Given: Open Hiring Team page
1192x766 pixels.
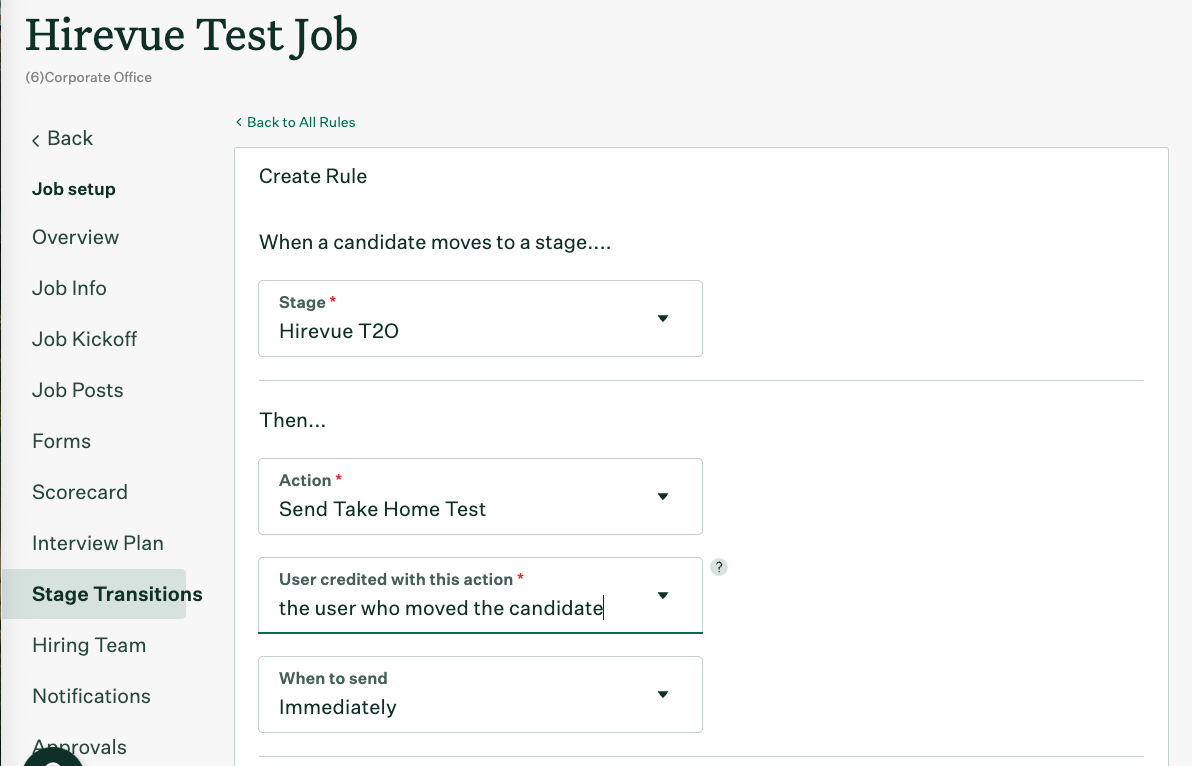Looking at the screenshot, I should coord(89,644).
